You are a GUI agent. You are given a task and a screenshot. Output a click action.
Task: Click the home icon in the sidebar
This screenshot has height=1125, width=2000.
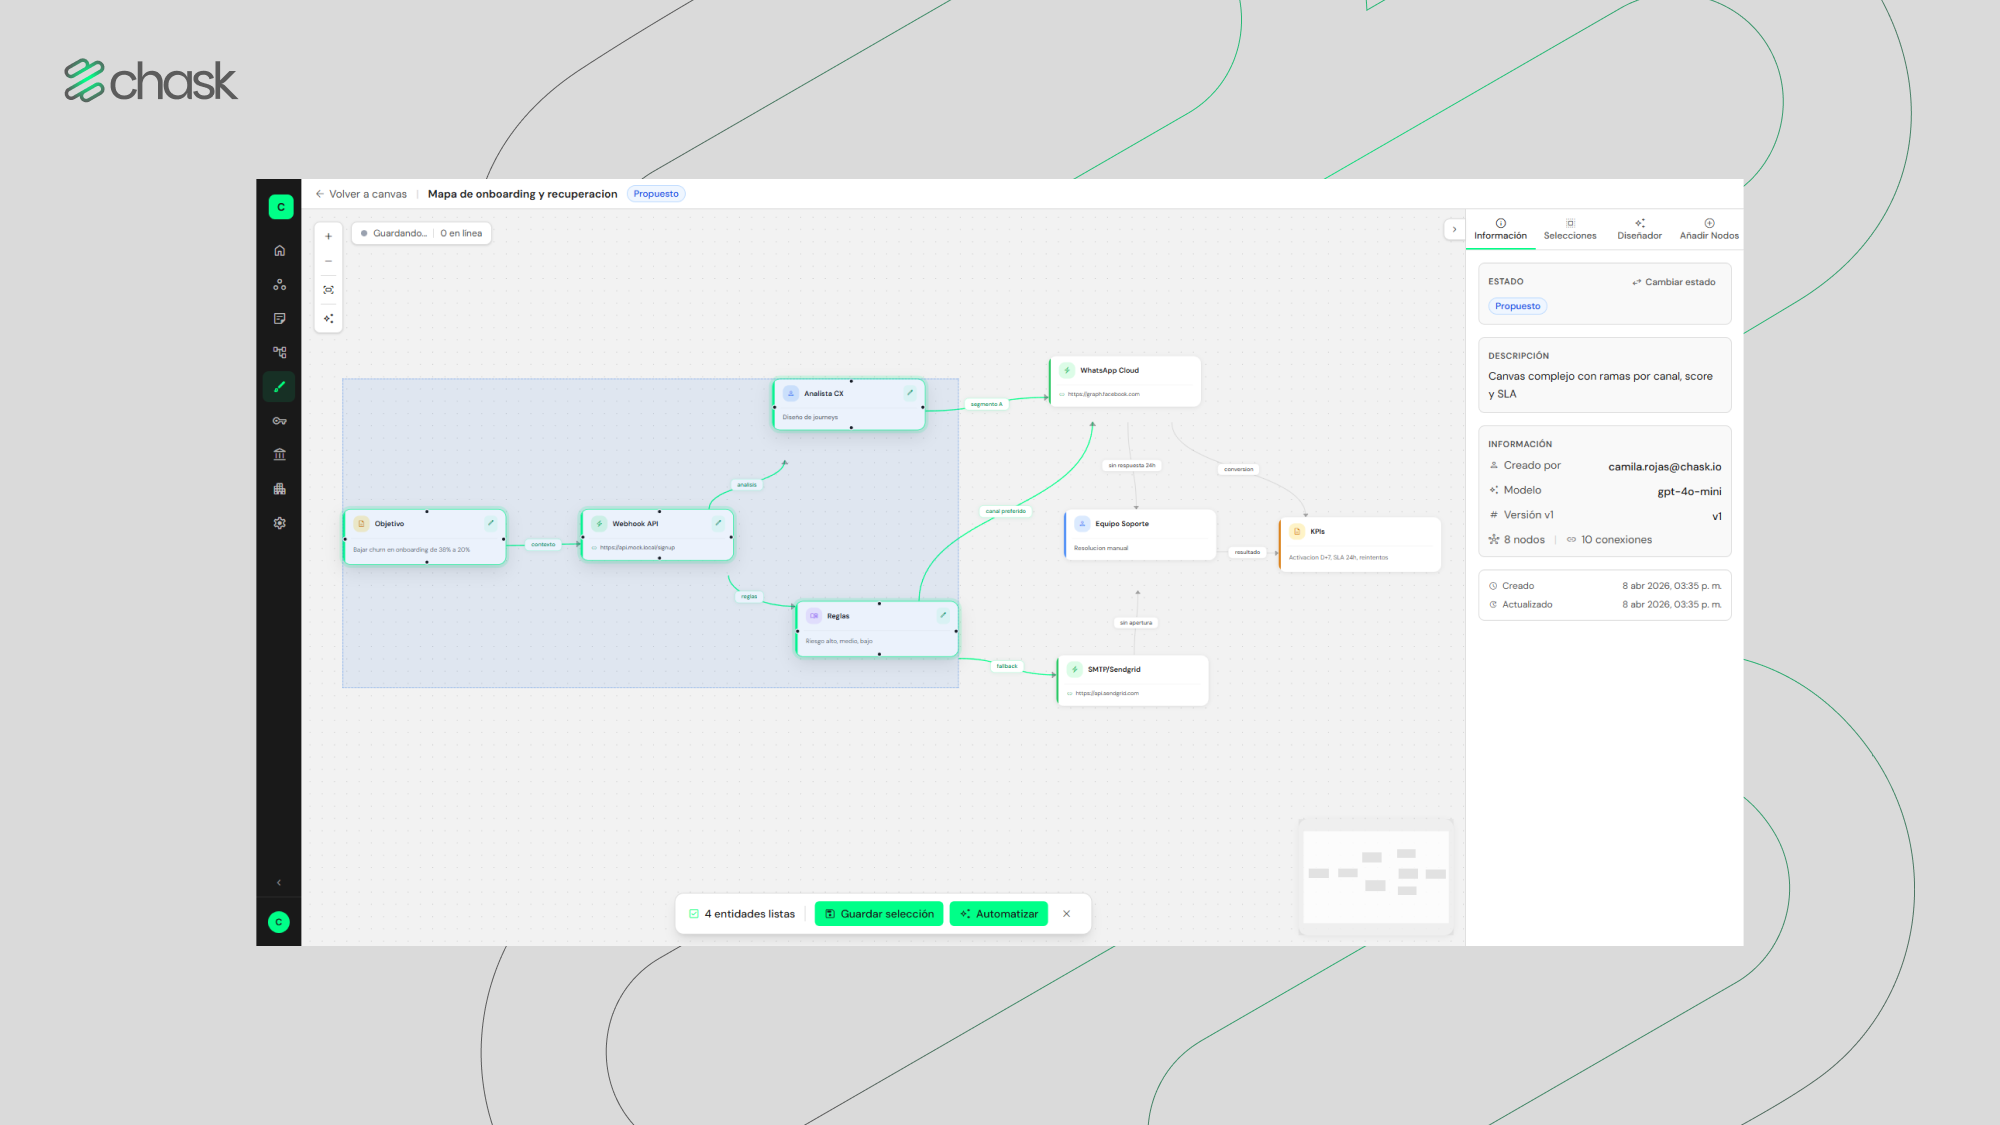pos(280,251)
